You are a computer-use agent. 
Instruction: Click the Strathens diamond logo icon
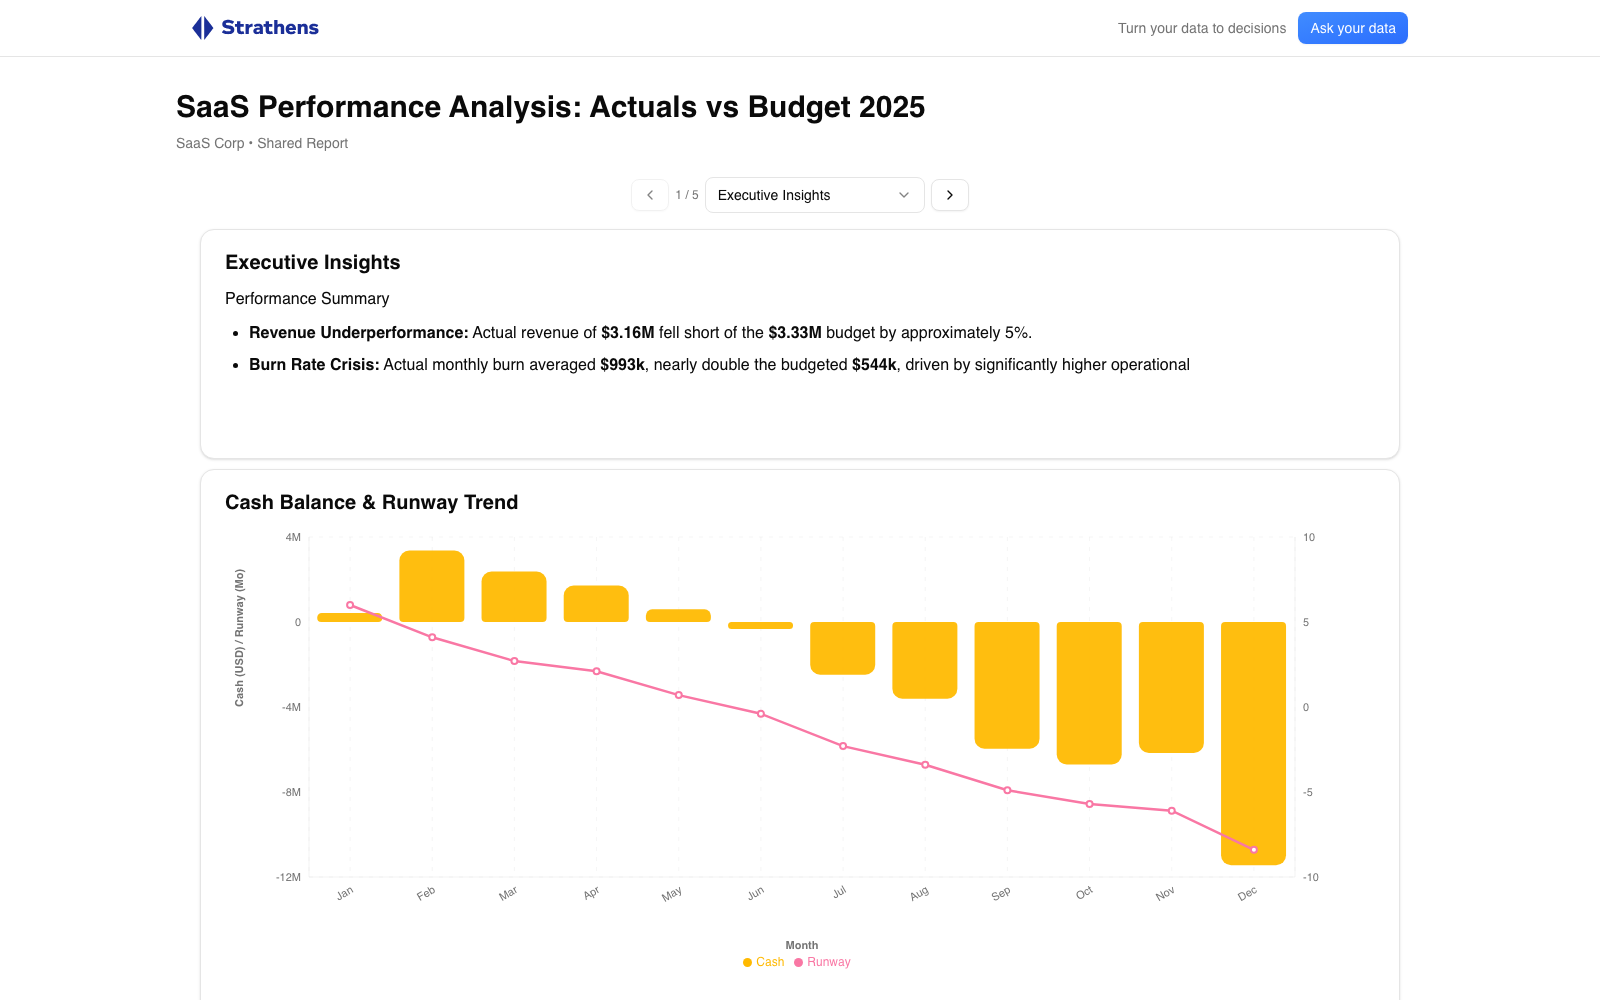click(x=202, y=28)
